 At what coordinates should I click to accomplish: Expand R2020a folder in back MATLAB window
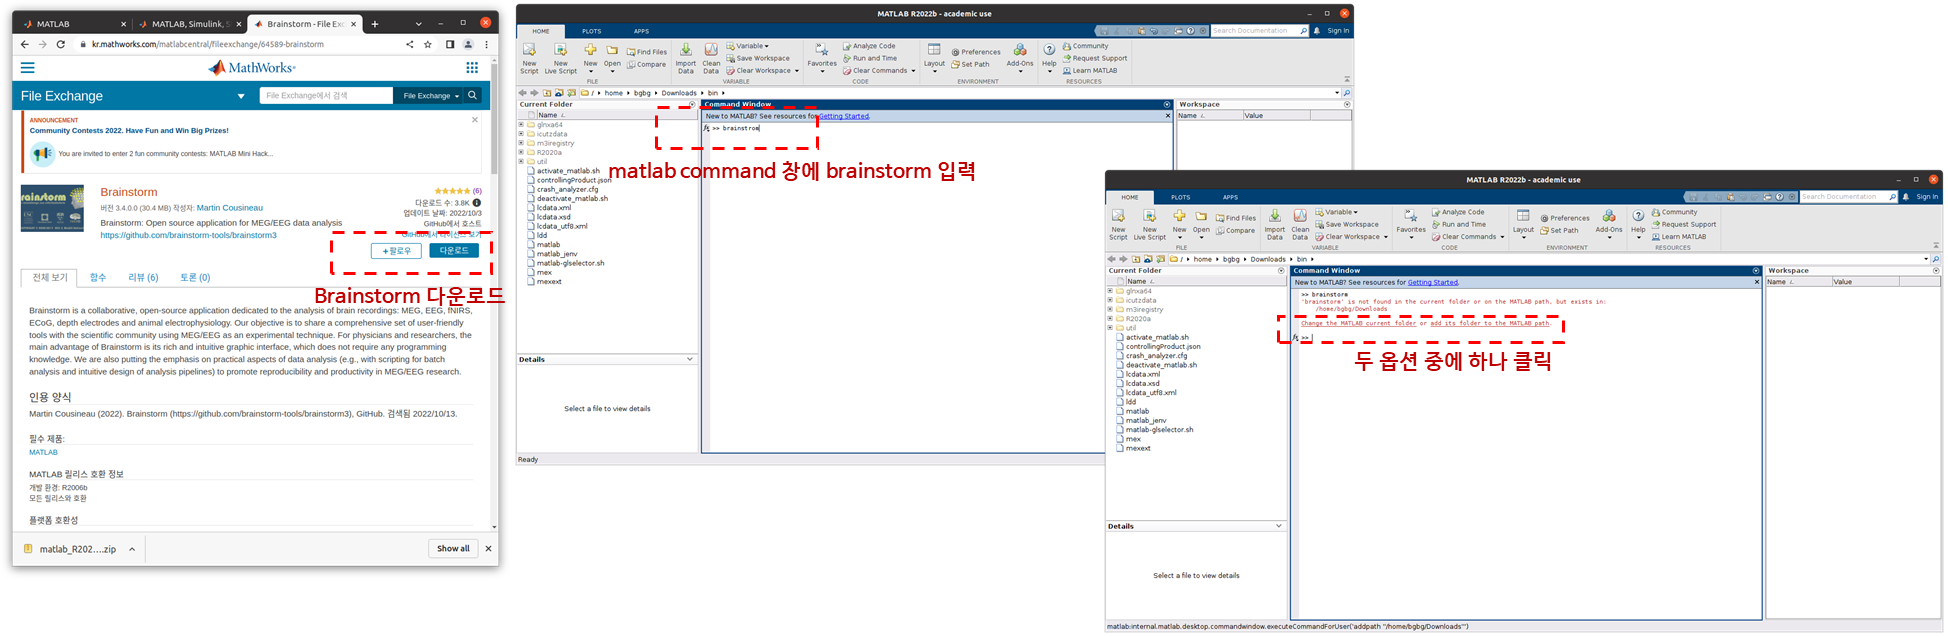point(521,152)
